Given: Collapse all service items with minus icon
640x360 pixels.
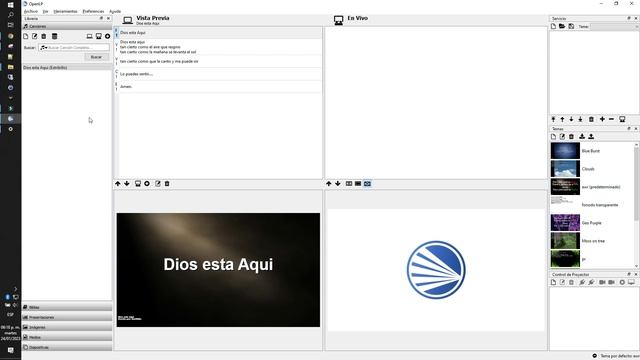Looking at the screenshot, I should click(x=611, y=119).
